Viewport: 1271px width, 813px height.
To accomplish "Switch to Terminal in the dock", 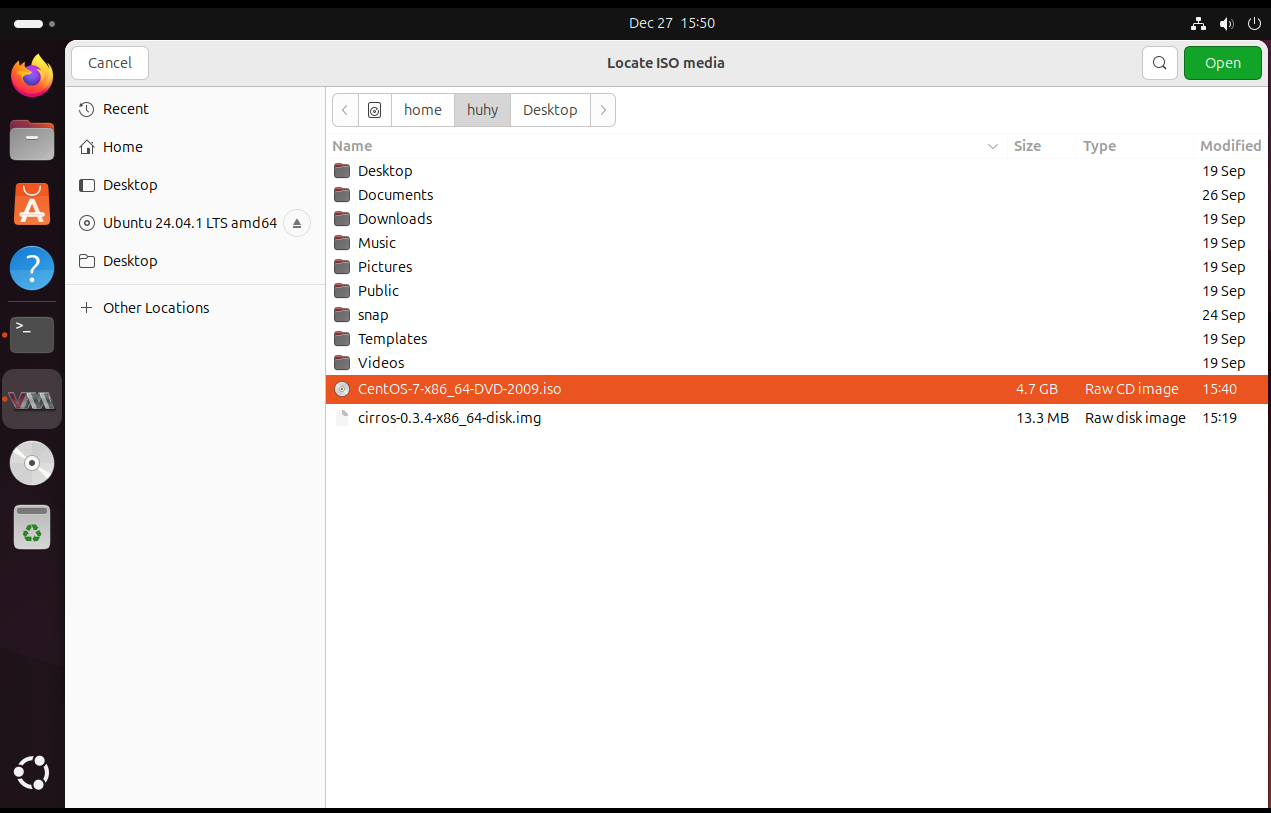I will tap(32, 334).
